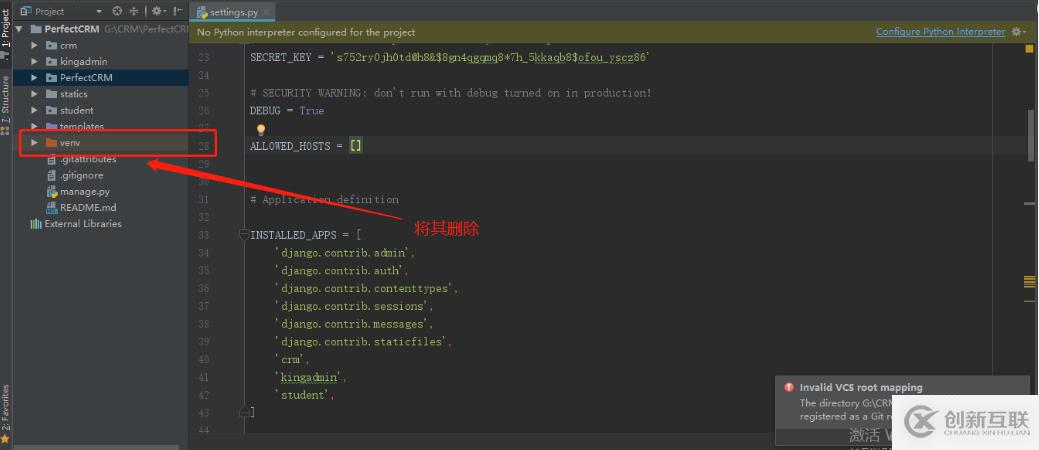
Task: Click the Configure Python Interpreter link
Action: [x=940, y=32]
